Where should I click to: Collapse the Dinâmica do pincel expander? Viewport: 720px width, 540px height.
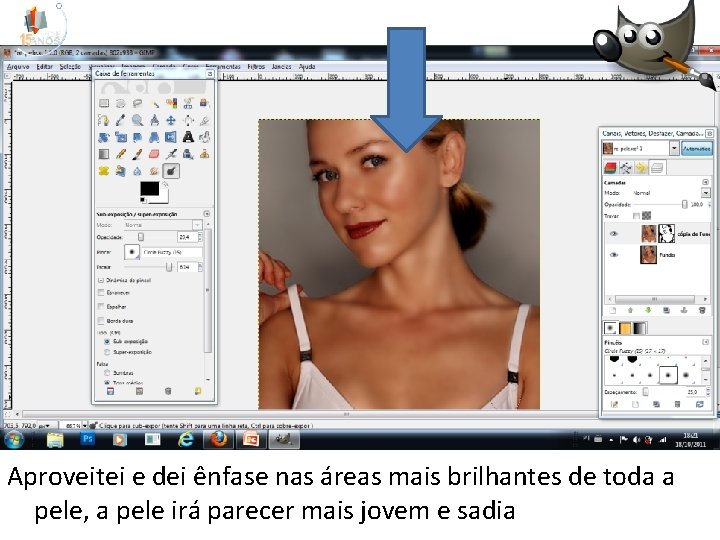click(101, 280)
